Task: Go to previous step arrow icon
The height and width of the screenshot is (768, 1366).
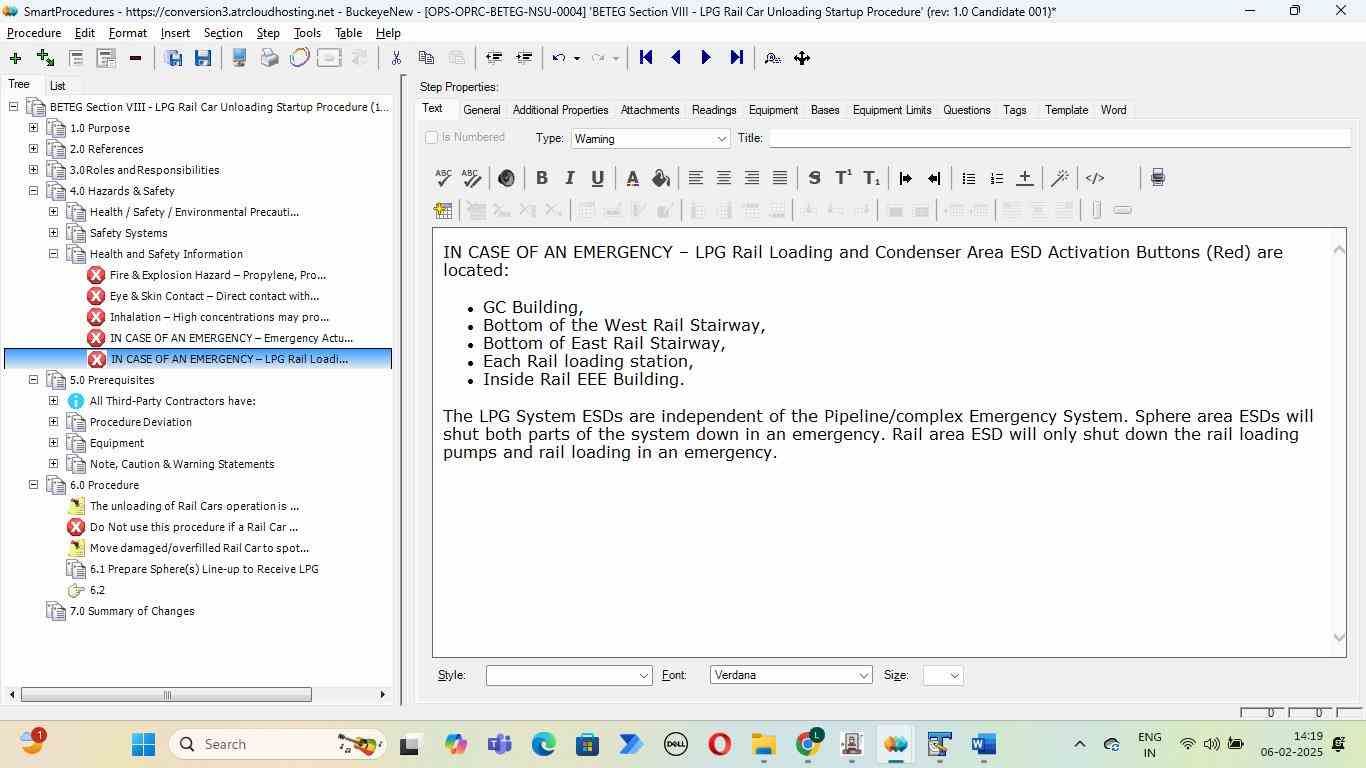Action: tap(676, 58)
